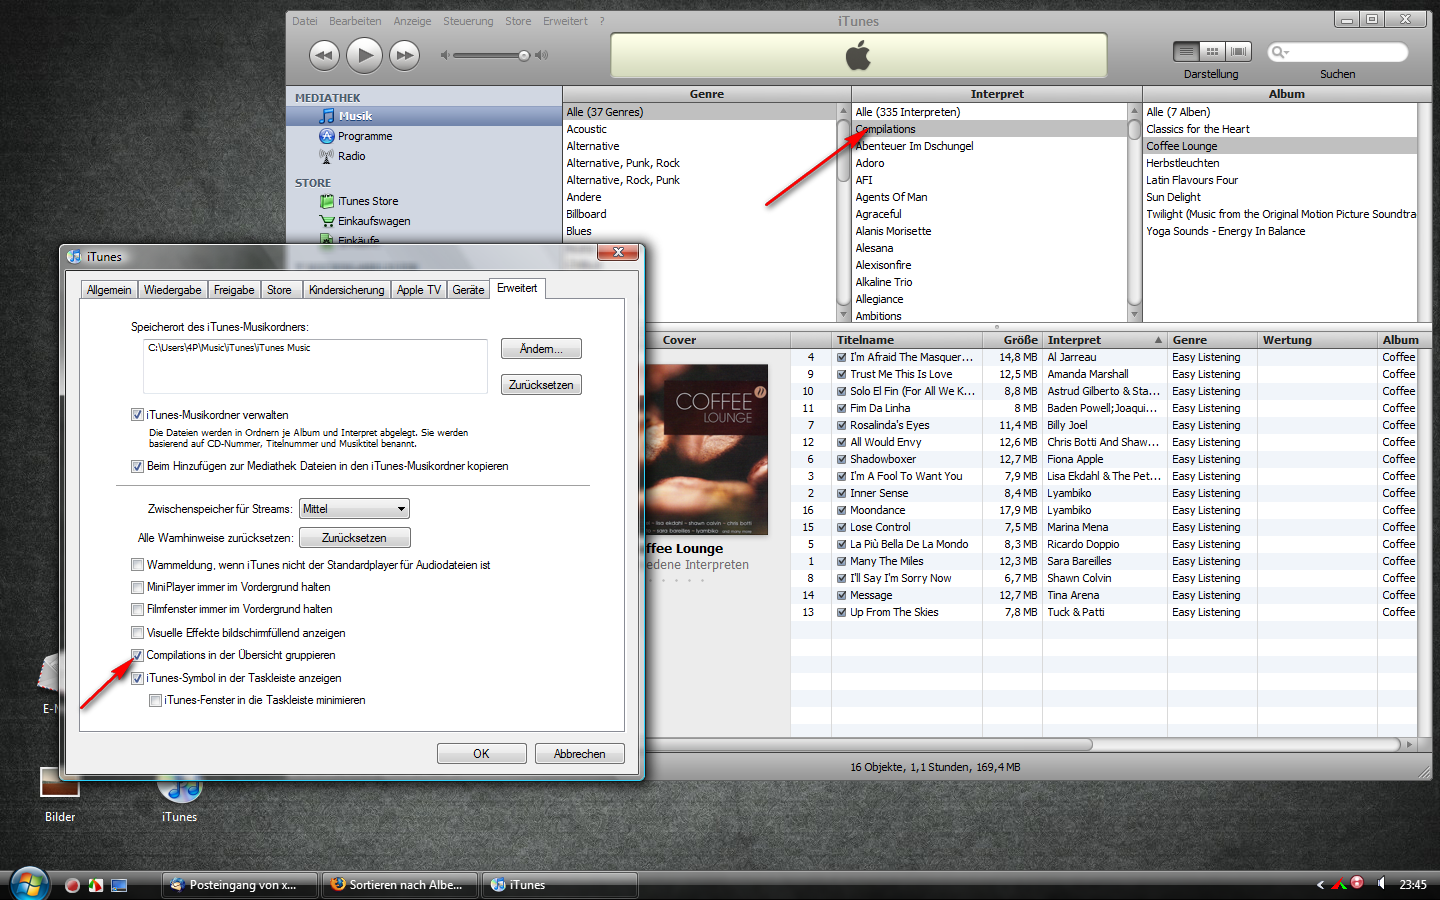The width and height of the screenshot is (1440, 900).
Task: Open the search magnifier dropdown
Action: tap(1279, 52)
